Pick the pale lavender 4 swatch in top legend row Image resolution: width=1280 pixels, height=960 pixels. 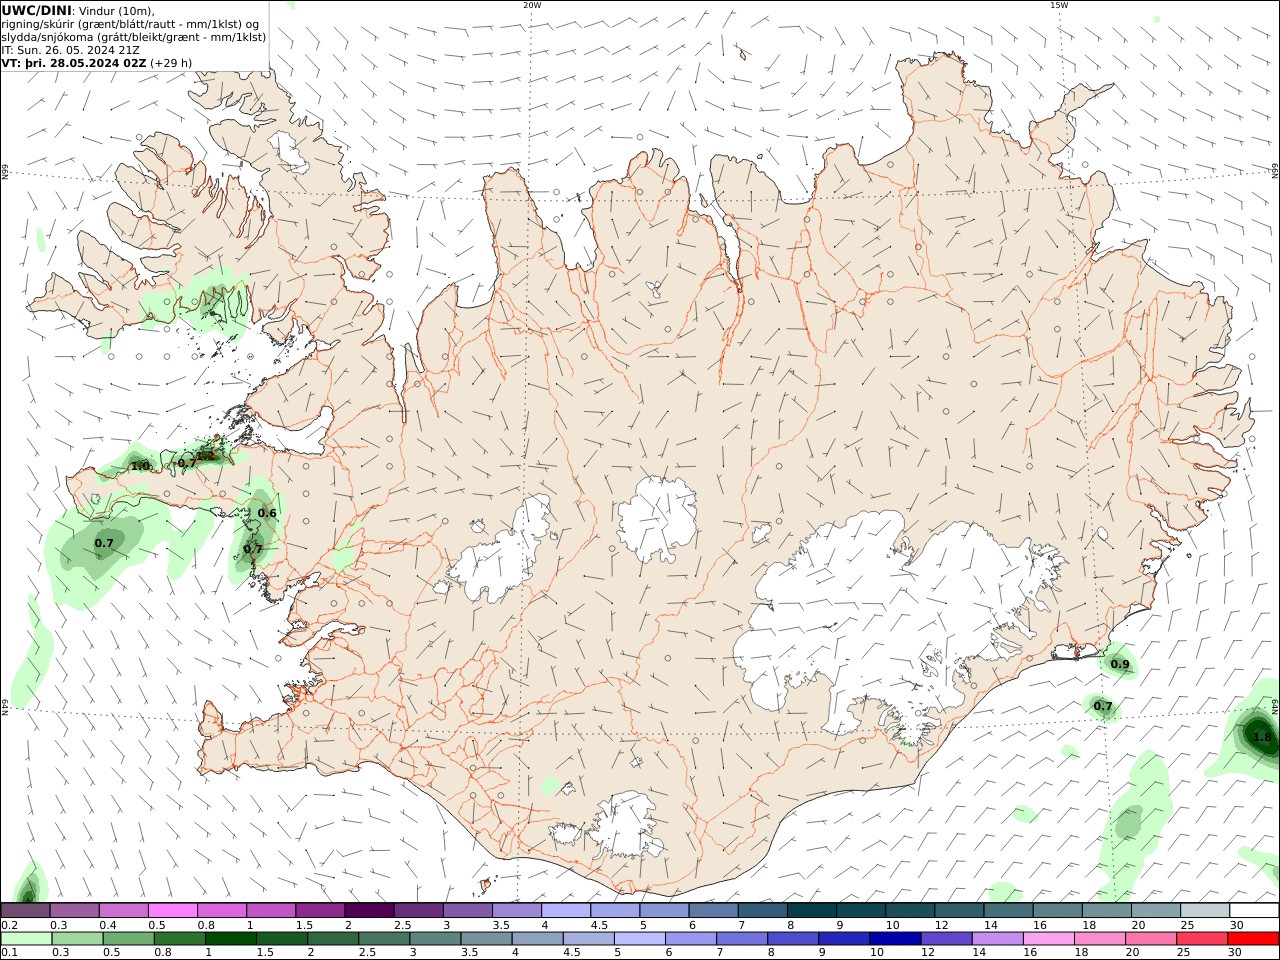click(x=565, y=911)
